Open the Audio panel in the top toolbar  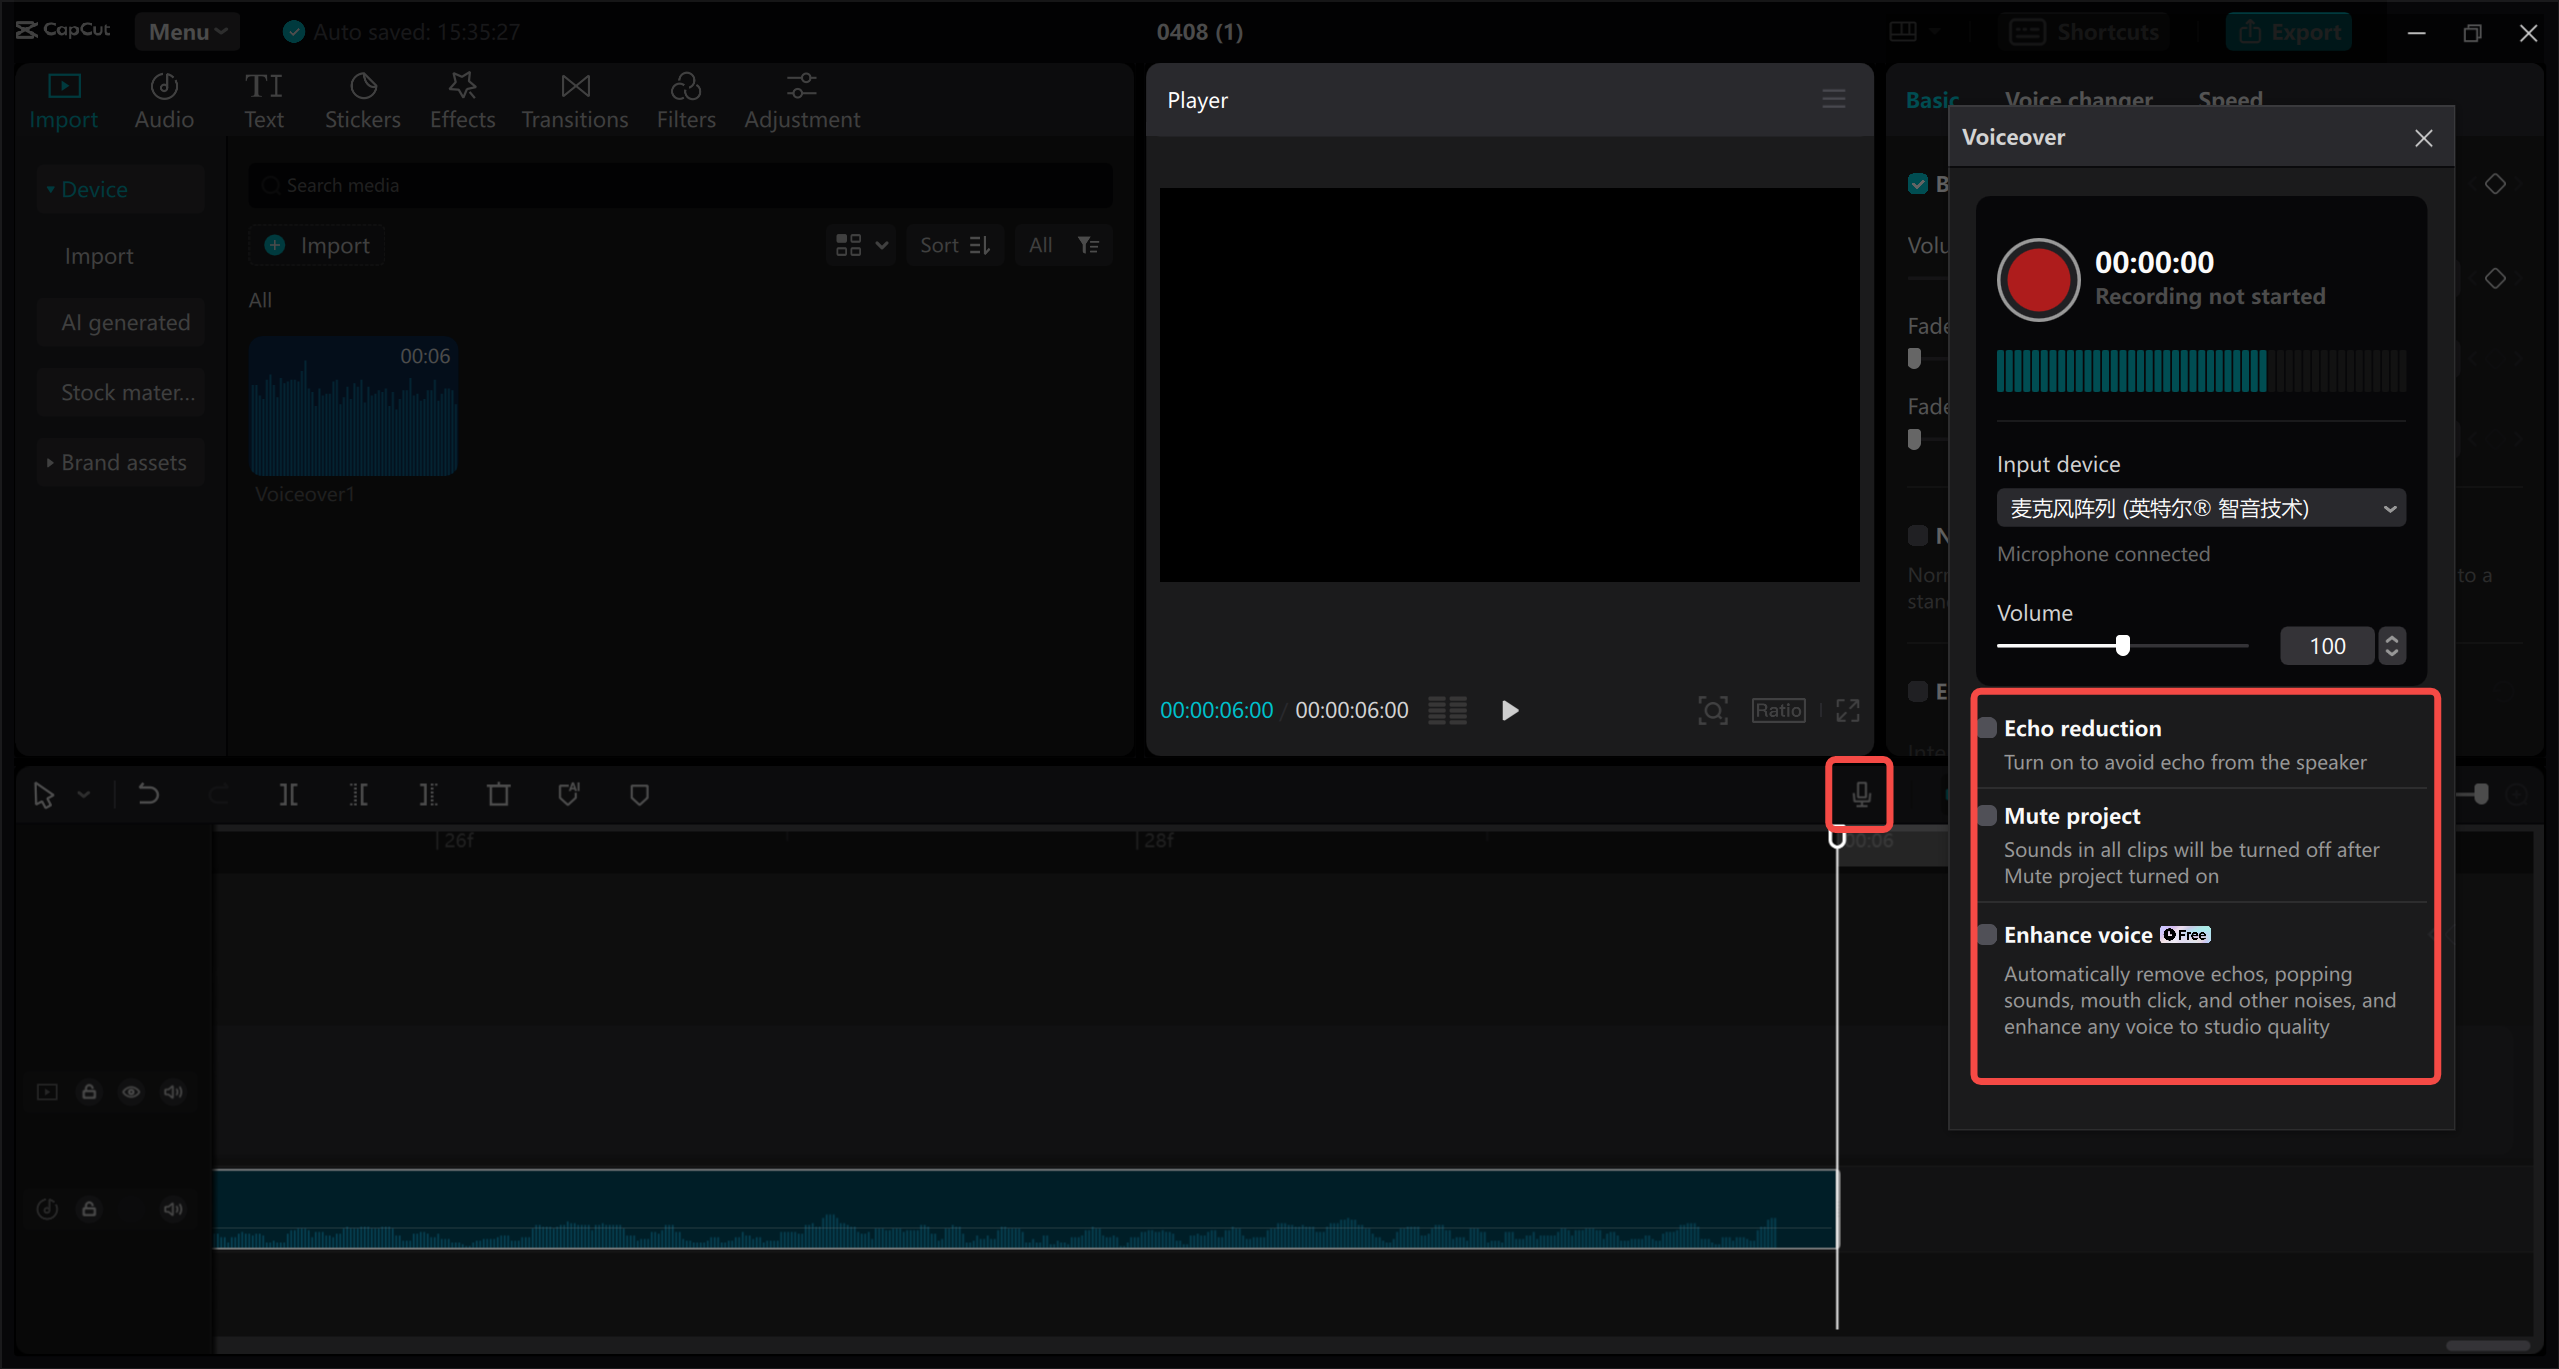(163, 99)
